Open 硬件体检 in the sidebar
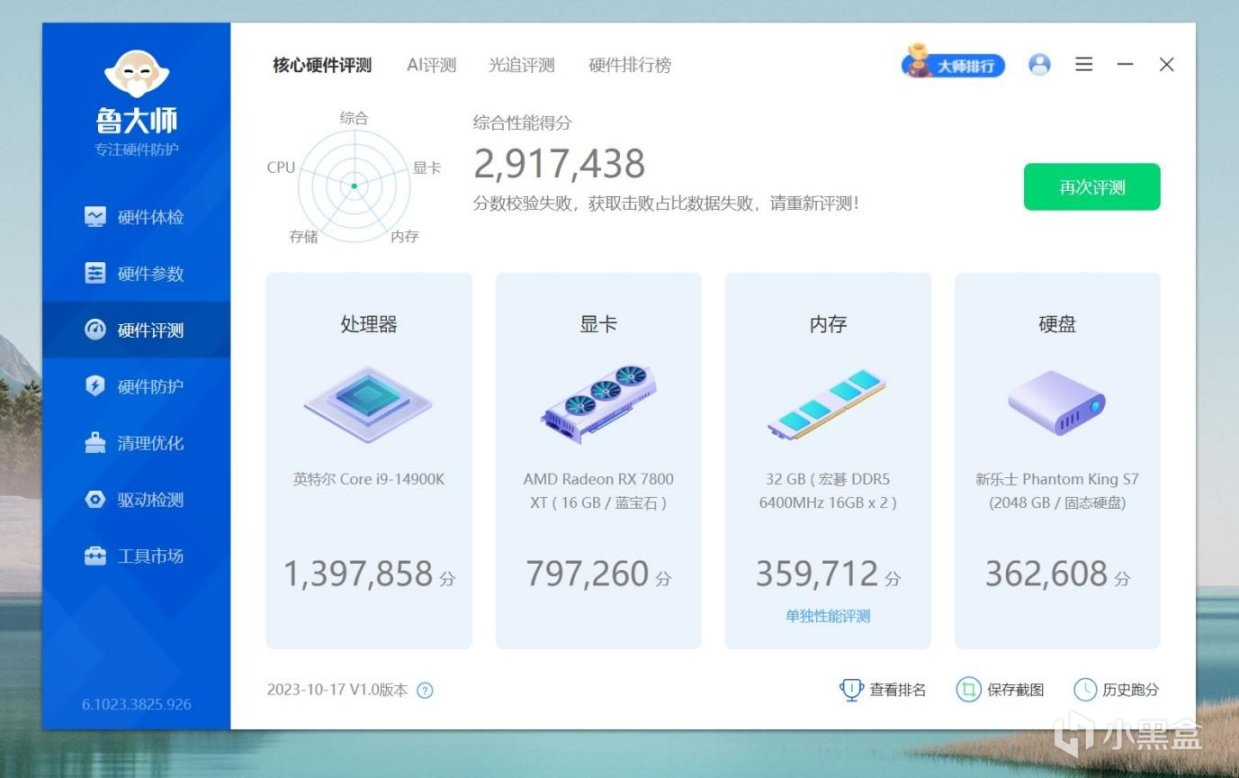This screenshot has width=1239, height=778. pyautogui.click(x=136, y=217)
